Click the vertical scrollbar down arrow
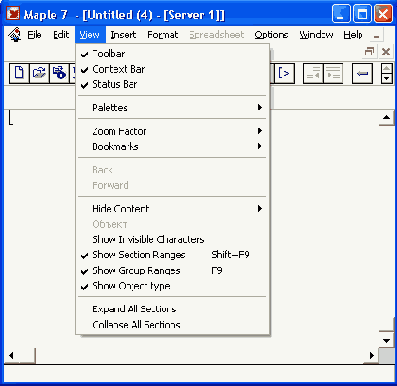Viewport: 397px width, 386px height. pos(387,340)
